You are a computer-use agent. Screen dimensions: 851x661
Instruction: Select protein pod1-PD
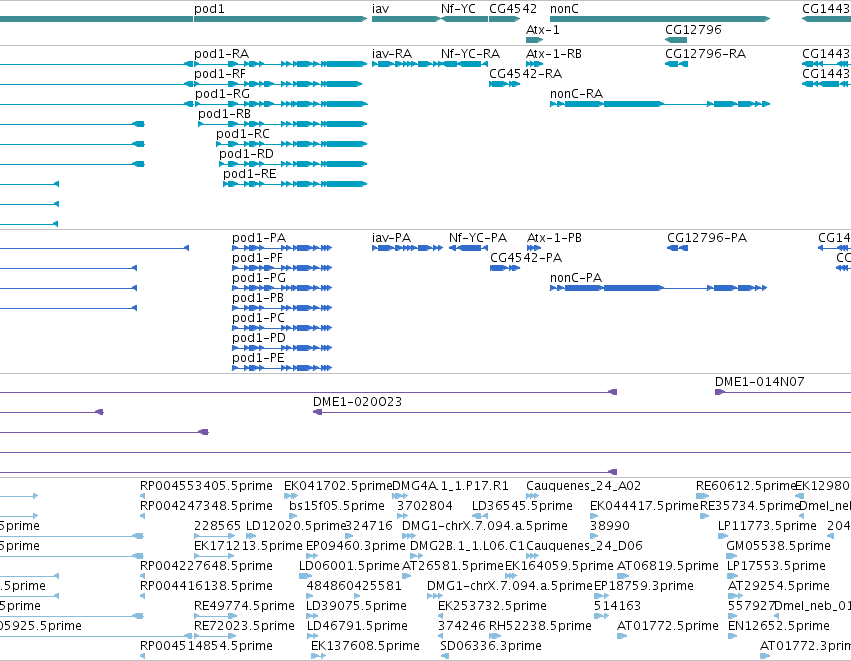tap(259, 339)
